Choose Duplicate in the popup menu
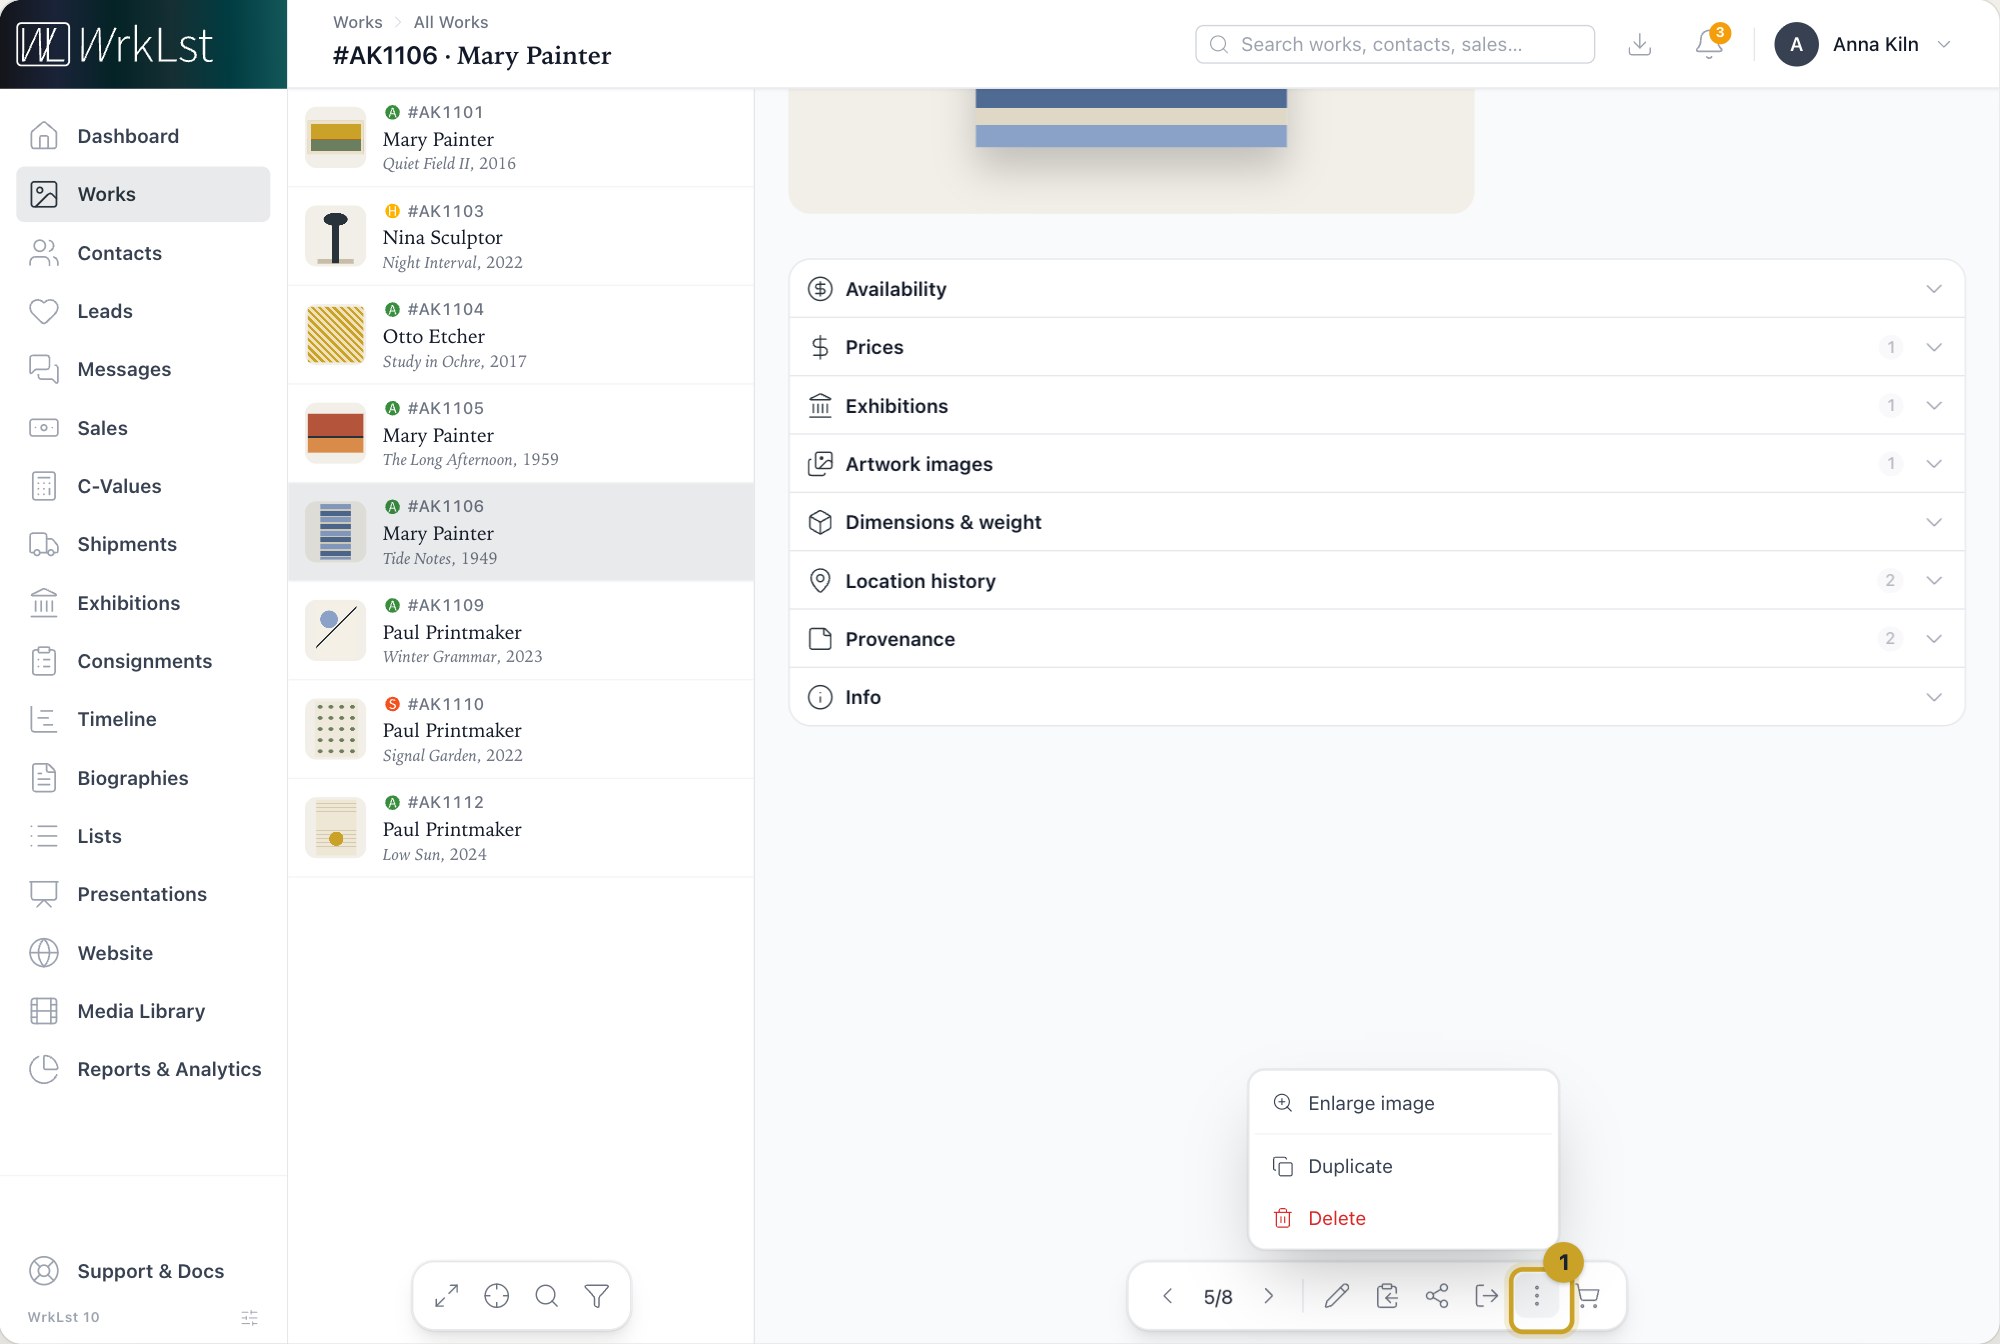2000x1344 pixels. point(1403,1166)
